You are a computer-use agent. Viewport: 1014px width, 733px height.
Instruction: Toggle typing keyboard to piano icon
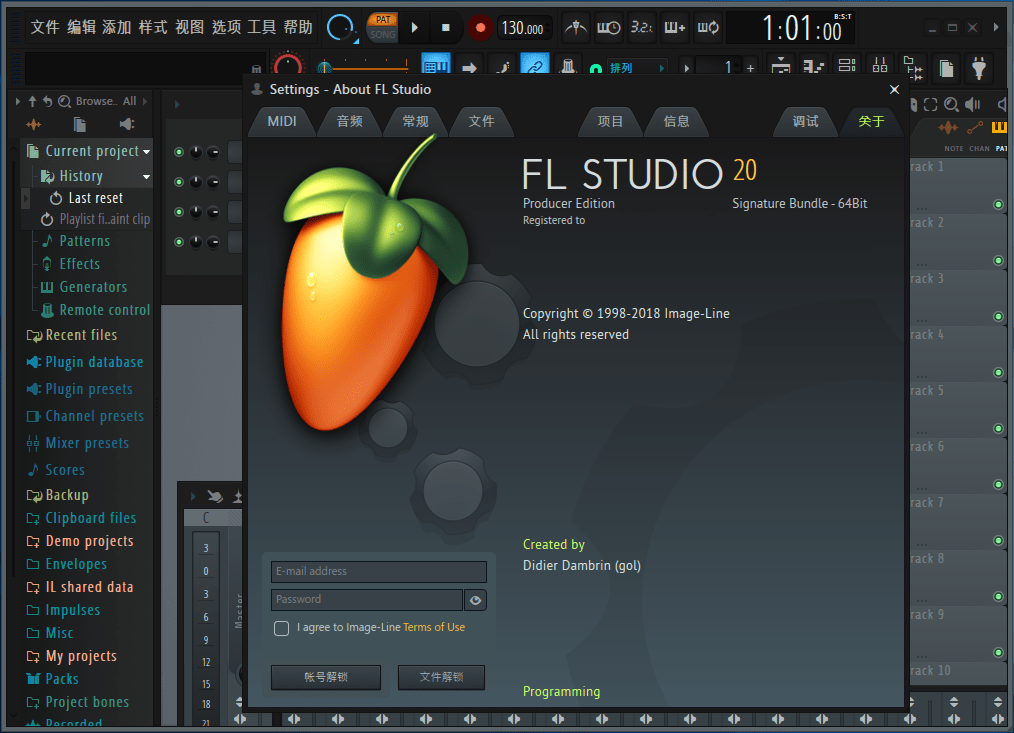click(x=435, y=66)
